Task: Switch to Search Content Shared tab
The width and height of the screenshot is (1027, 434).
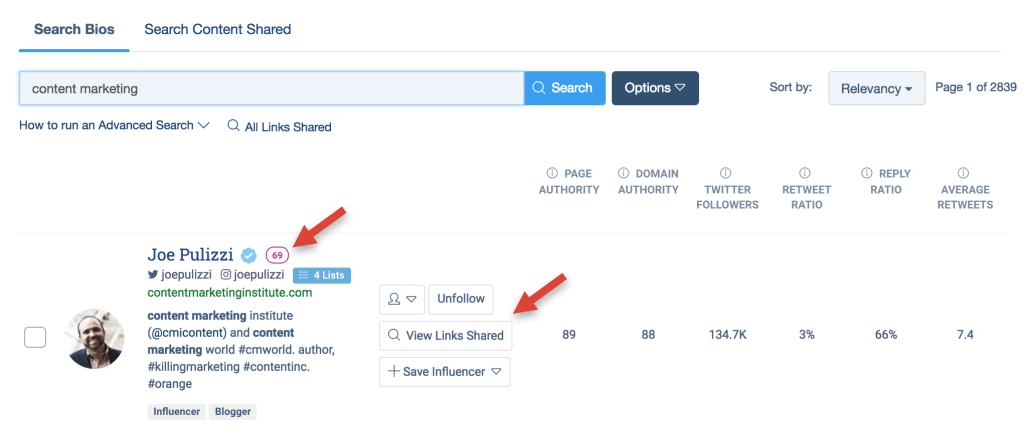Action: pyautogui.click(x=217, y=29)
